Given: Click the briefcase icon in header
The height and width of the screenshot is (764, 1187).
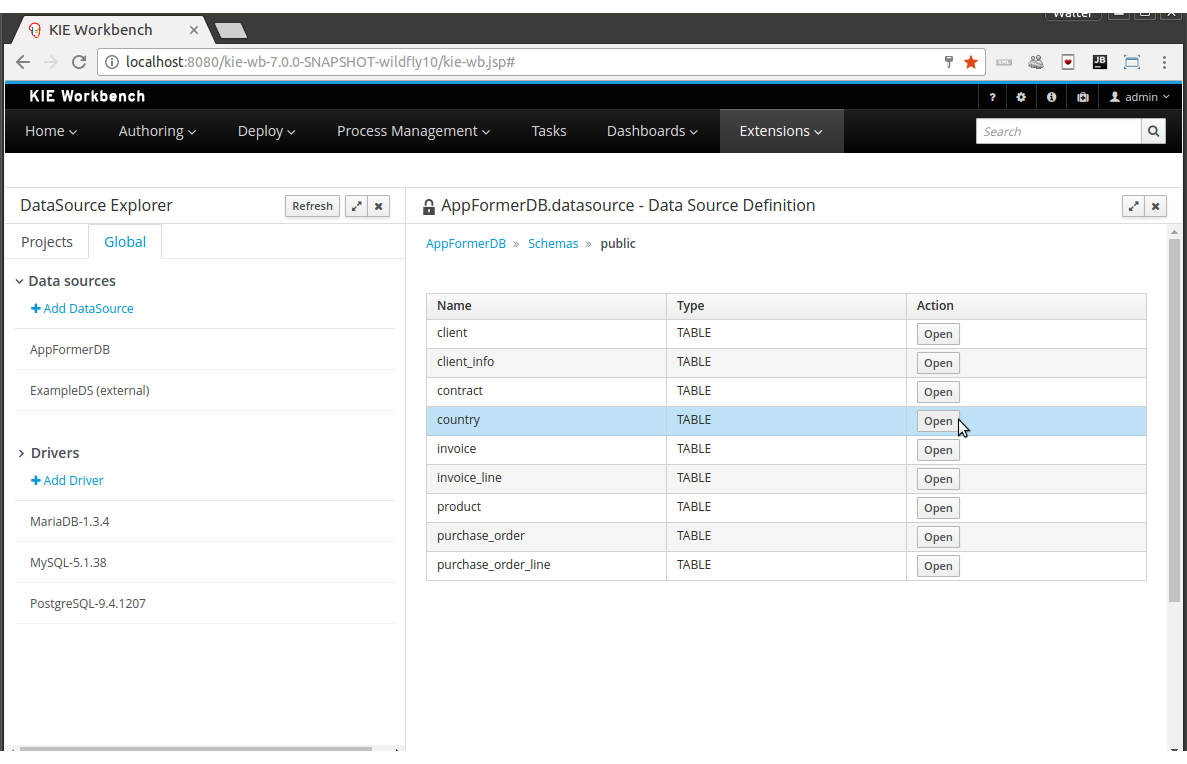Looking at the screenshot, I should point(1082,97).
